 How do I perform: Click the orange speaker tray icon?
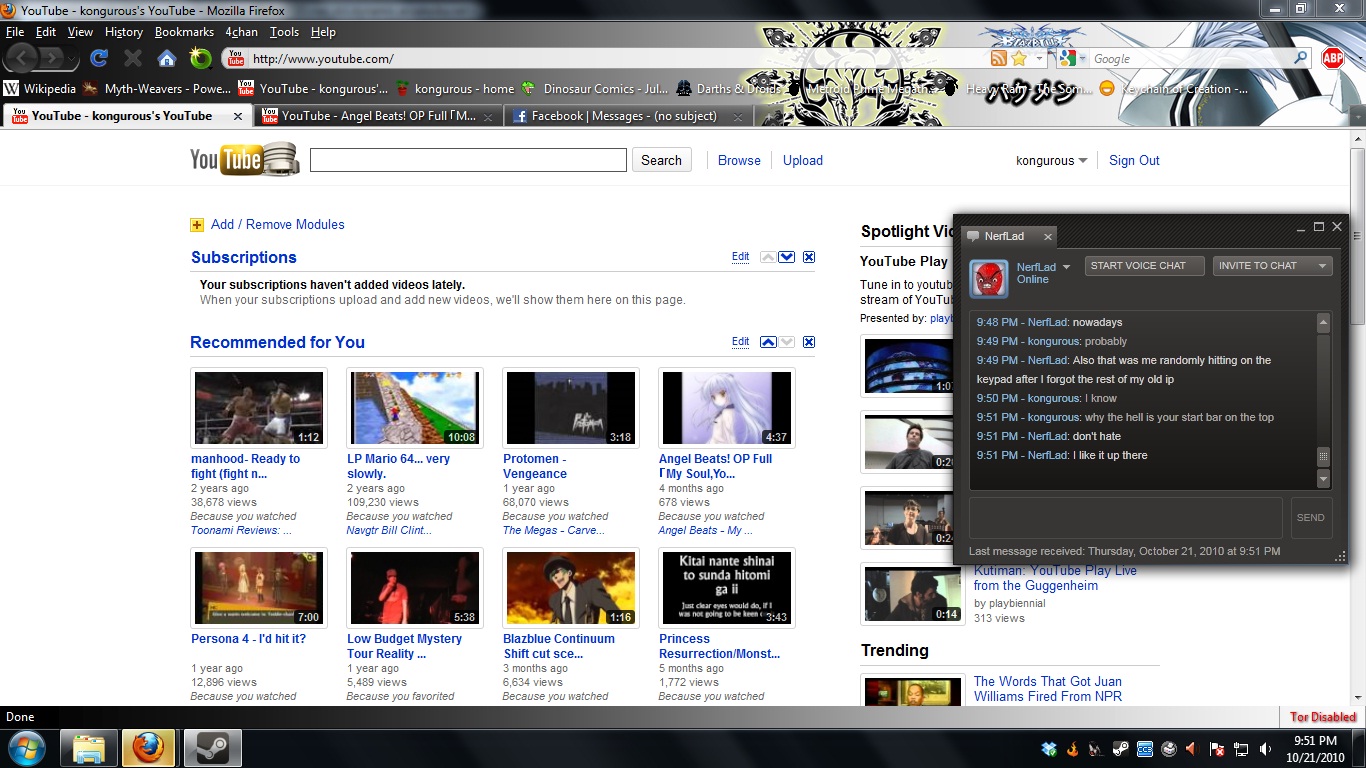pos(1193,749)
